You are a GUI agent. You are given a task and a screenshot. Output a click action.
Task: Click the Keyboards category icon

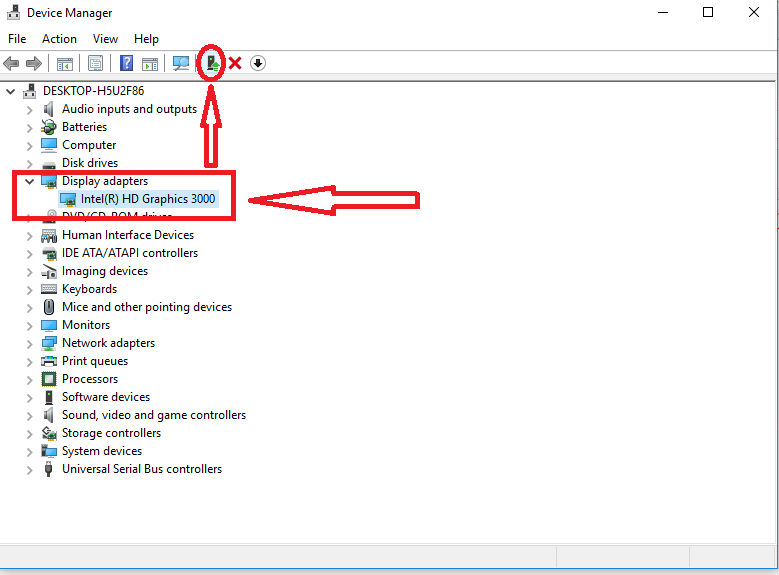tap(49, 289)
